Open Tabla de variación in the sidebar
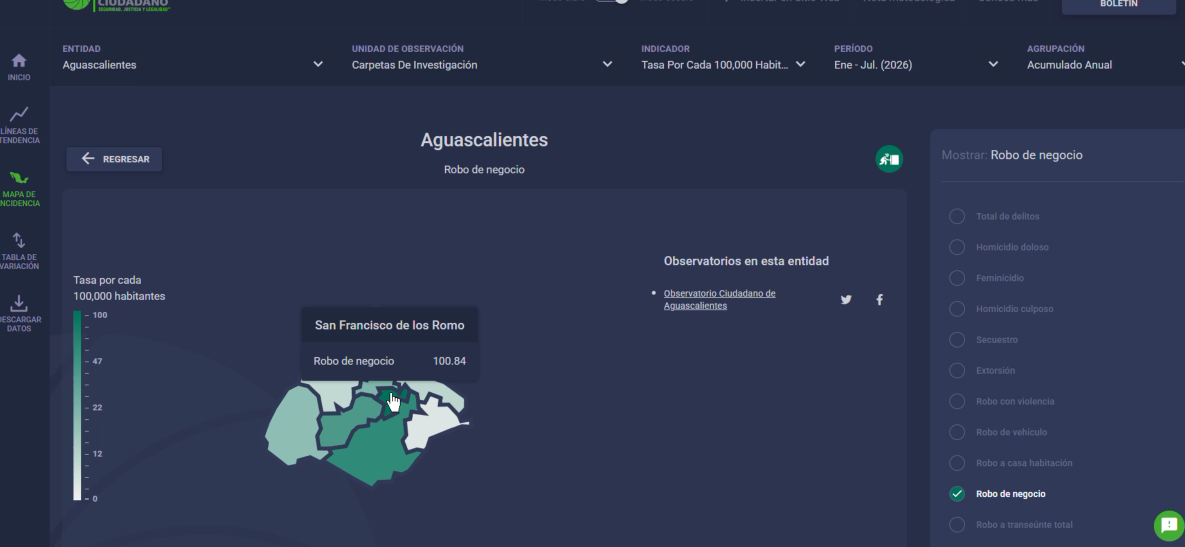Viewport: 1185px width, 547px height. coord(20,252)
